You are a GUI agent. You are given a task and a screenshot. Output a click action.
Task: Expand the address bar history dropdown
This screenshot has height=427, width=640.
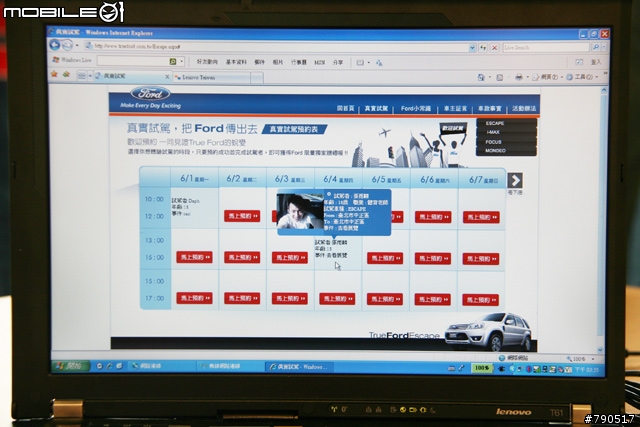point(472,48)
